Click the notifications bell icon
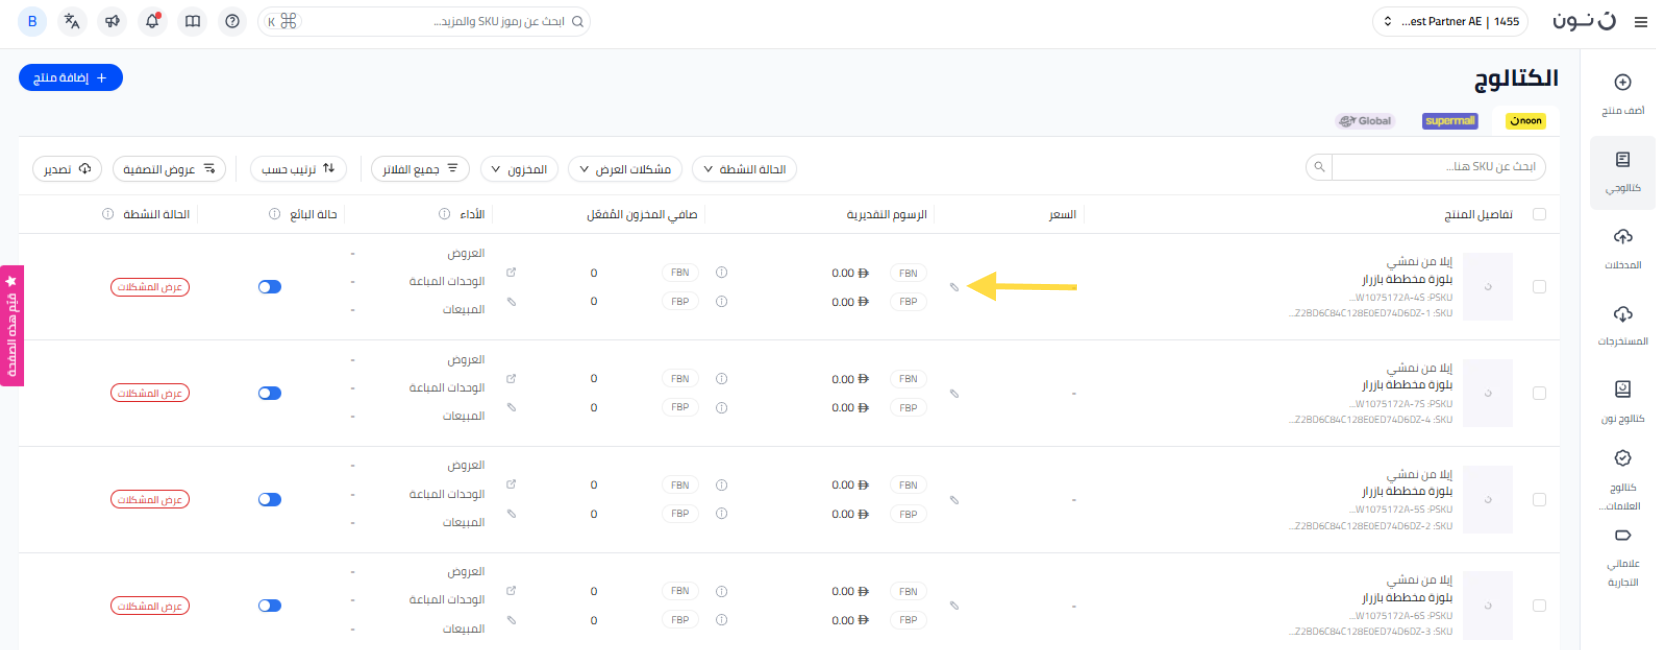1656x650 pixels. tap(152, 21)
